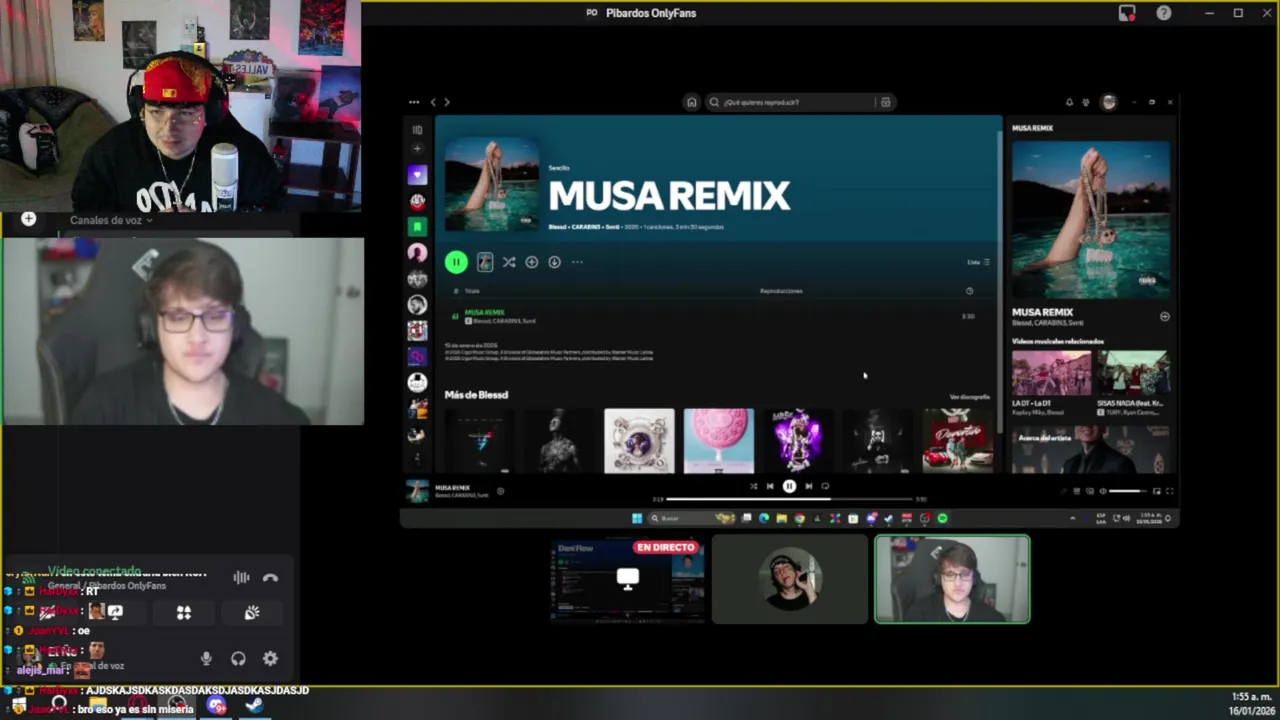This screenshot has width=1280, height=720.
Task: Select the middle webcam participant tile
Action: pyautogui.click(x=790, y=579)
